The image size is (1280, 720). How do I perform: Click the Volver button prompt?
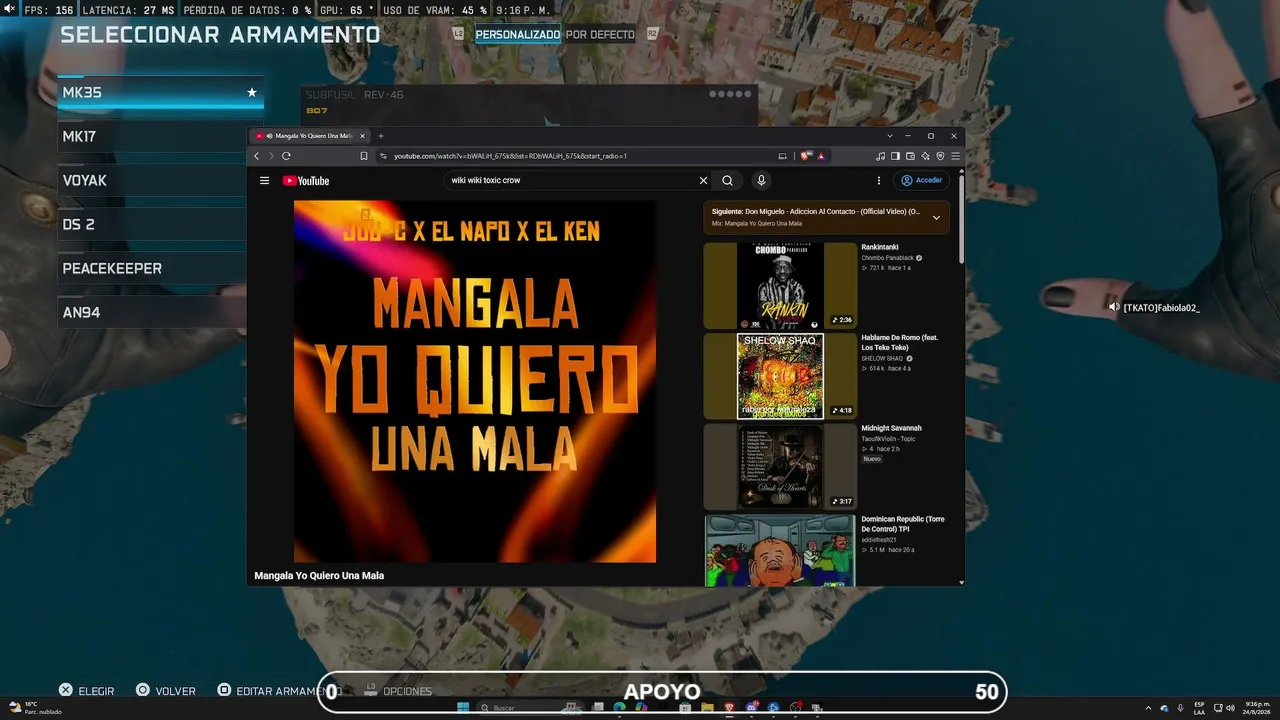(x=166, y=691)
